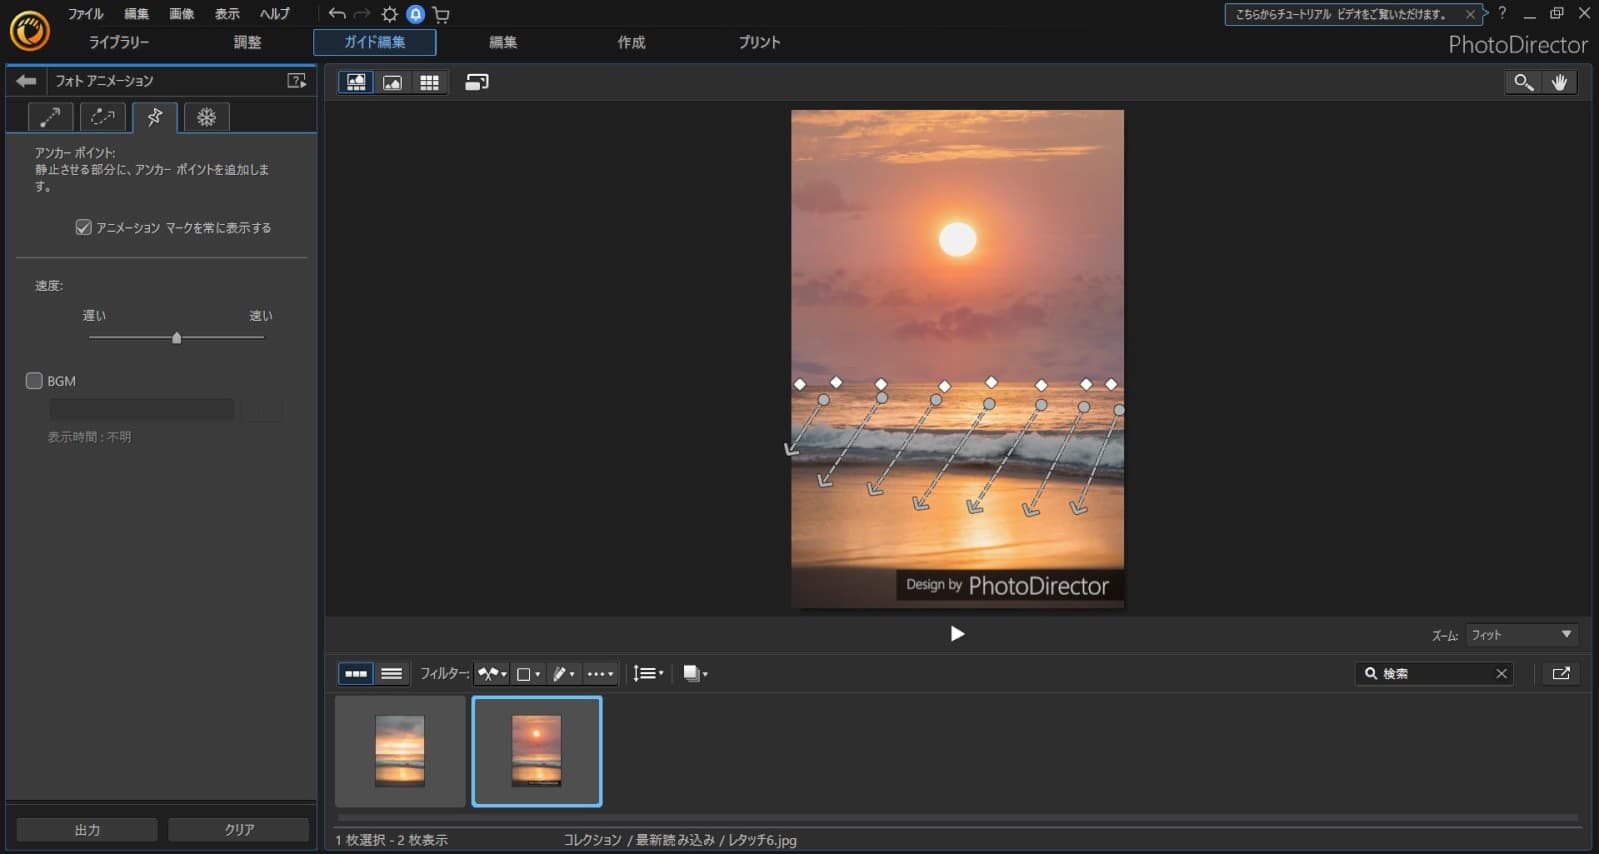Click the 出力 export button

[87, 830]
